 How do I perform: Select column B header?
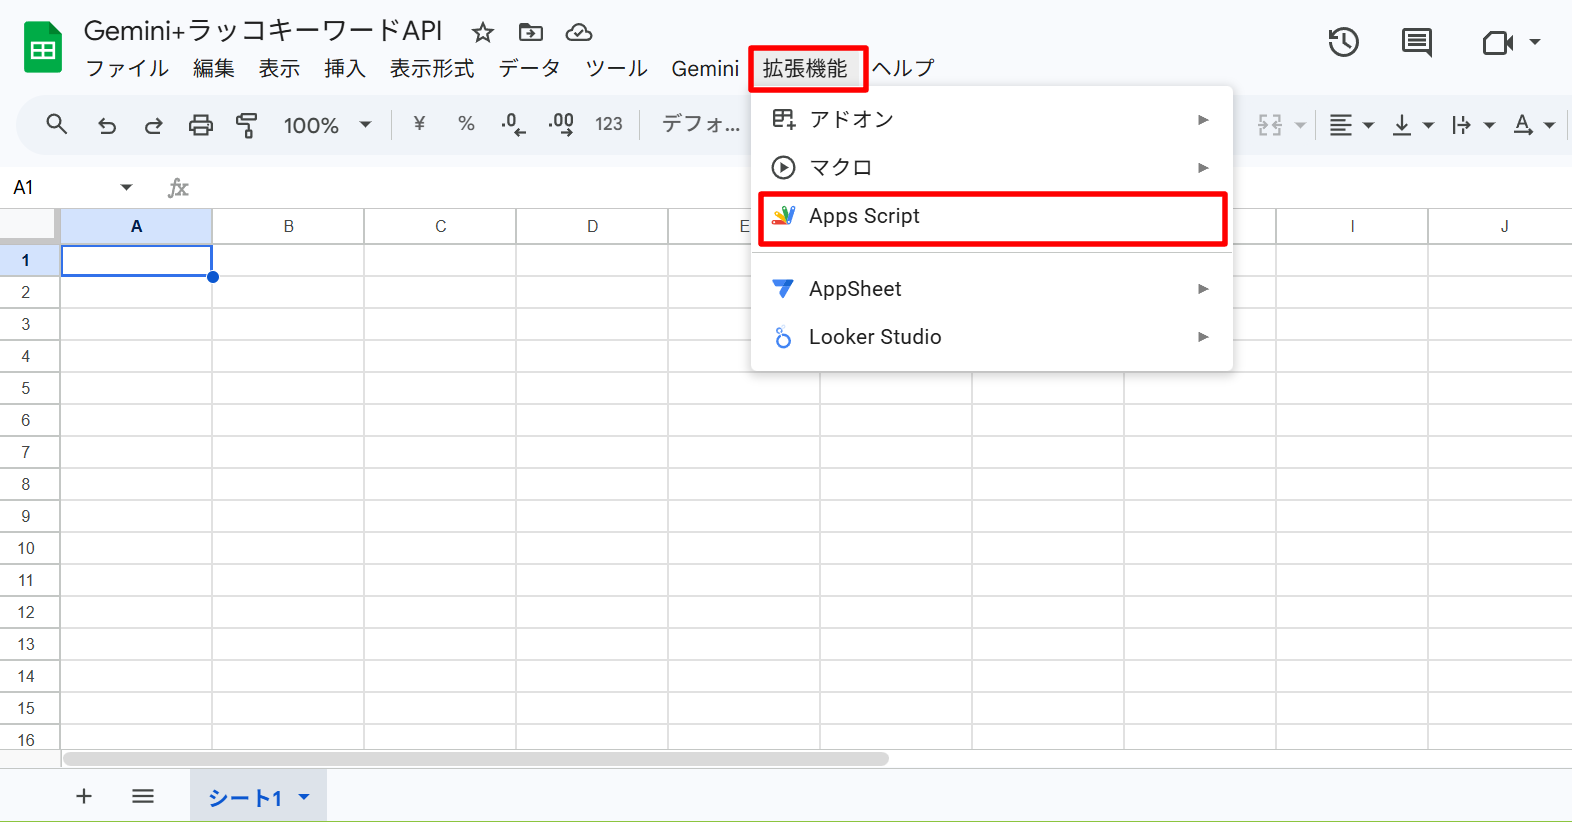tap(288, 226)
